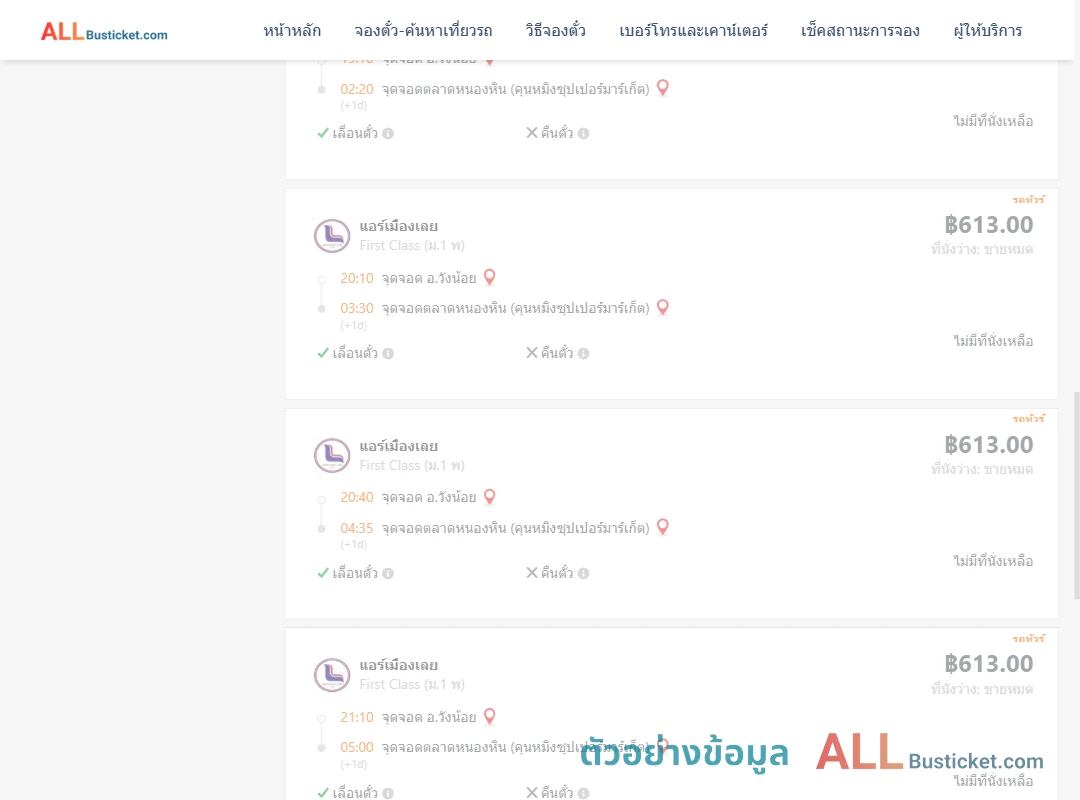This screenshot has height=800, width=1080.
Task: Click แอร์เมืองเลย operator logo of 20:10 trip
Action: pos(332,236)
